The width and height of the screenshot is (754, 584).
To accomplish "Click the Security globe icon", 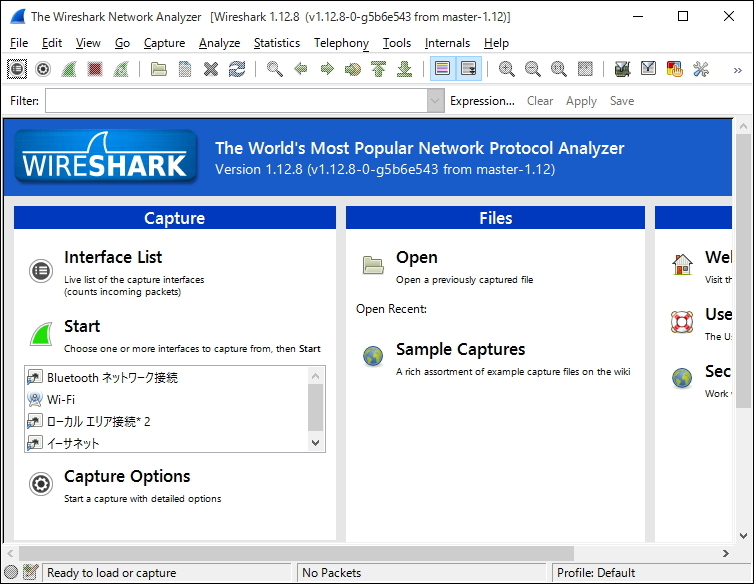I will point(682,378).
